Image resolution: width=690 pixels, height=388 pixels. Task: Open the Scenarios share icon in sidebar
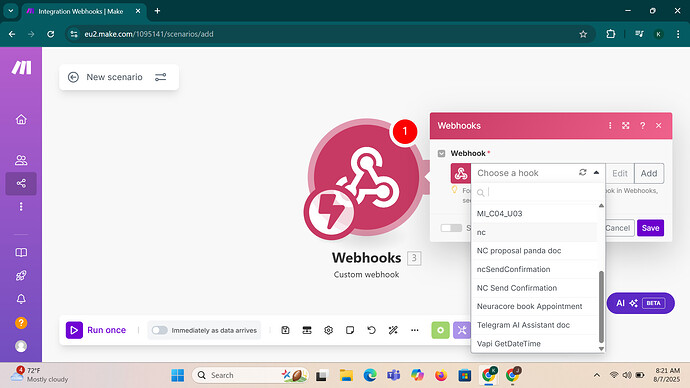(21, 183)
